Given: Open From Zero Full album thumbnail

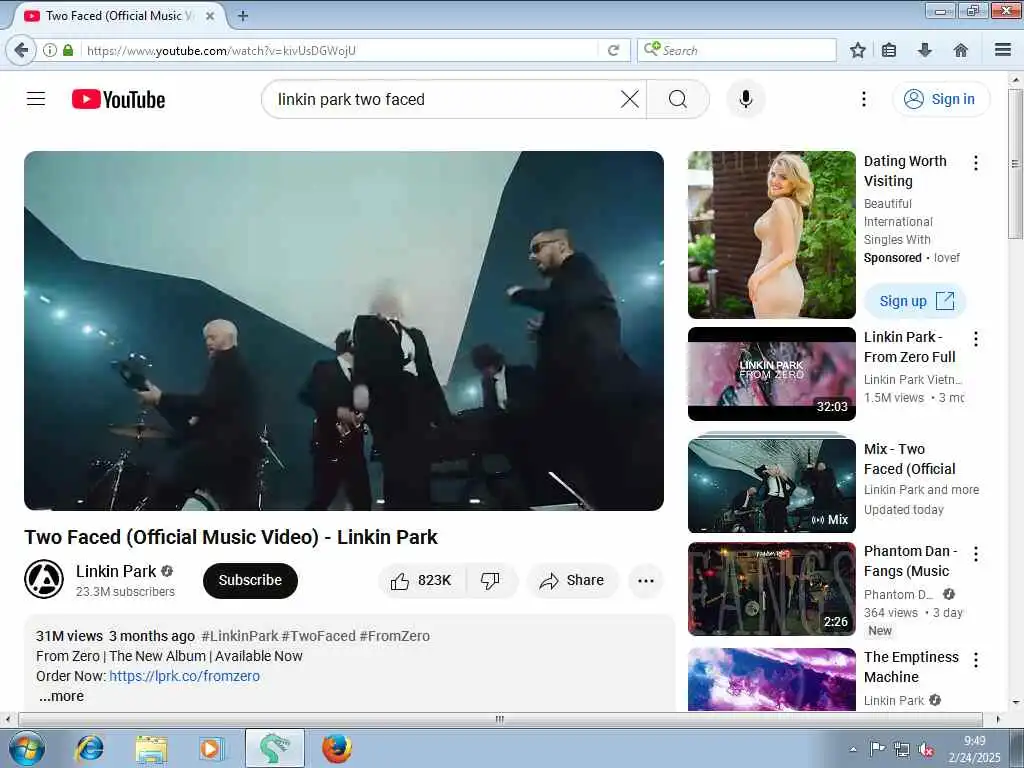Looking at the screenshot, I should pyautogui.click(x=771, y=374).
